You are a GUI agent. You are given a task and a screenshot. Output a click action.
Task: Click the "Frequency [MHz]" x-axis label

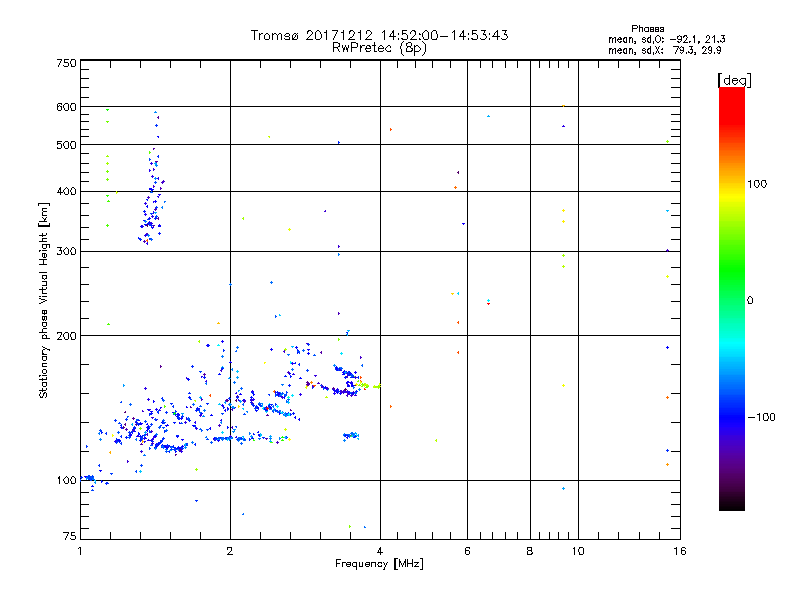[x=379, y=564]
